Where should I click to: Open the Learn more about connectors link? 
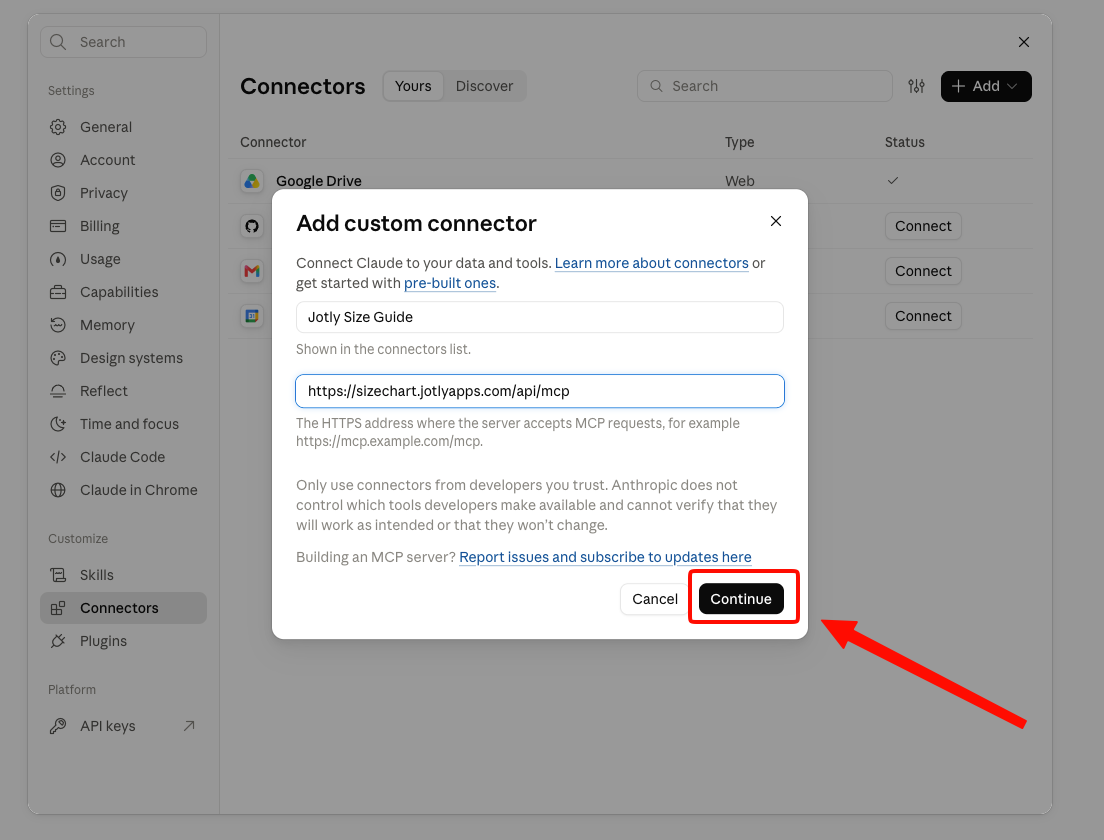pyautogui.click(x=651, y=263)
